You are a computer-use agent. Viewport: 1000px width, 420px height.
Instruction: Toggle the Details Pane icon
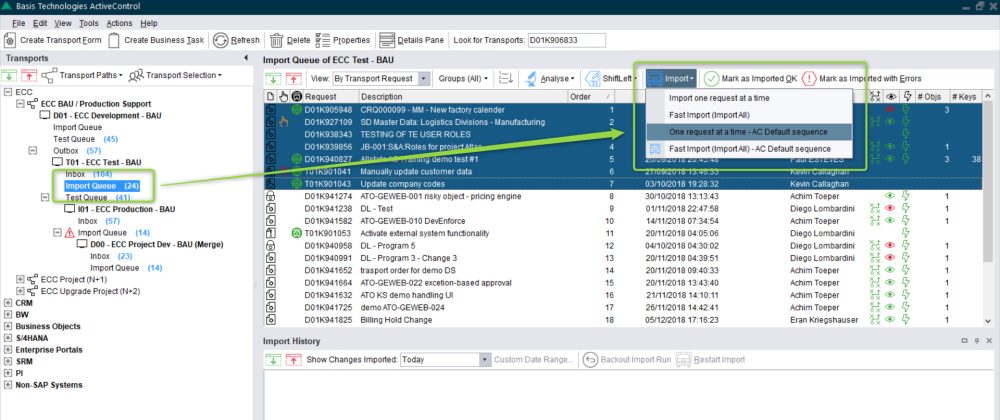click(387, 40)
